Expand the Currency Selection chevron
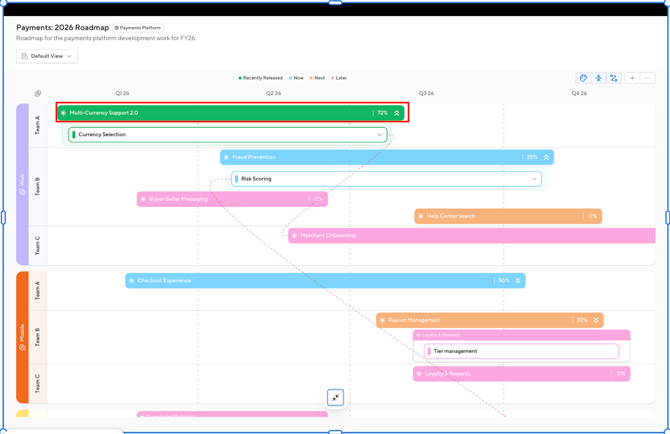The width and height of the screenshot is (670, 434). 379,135
